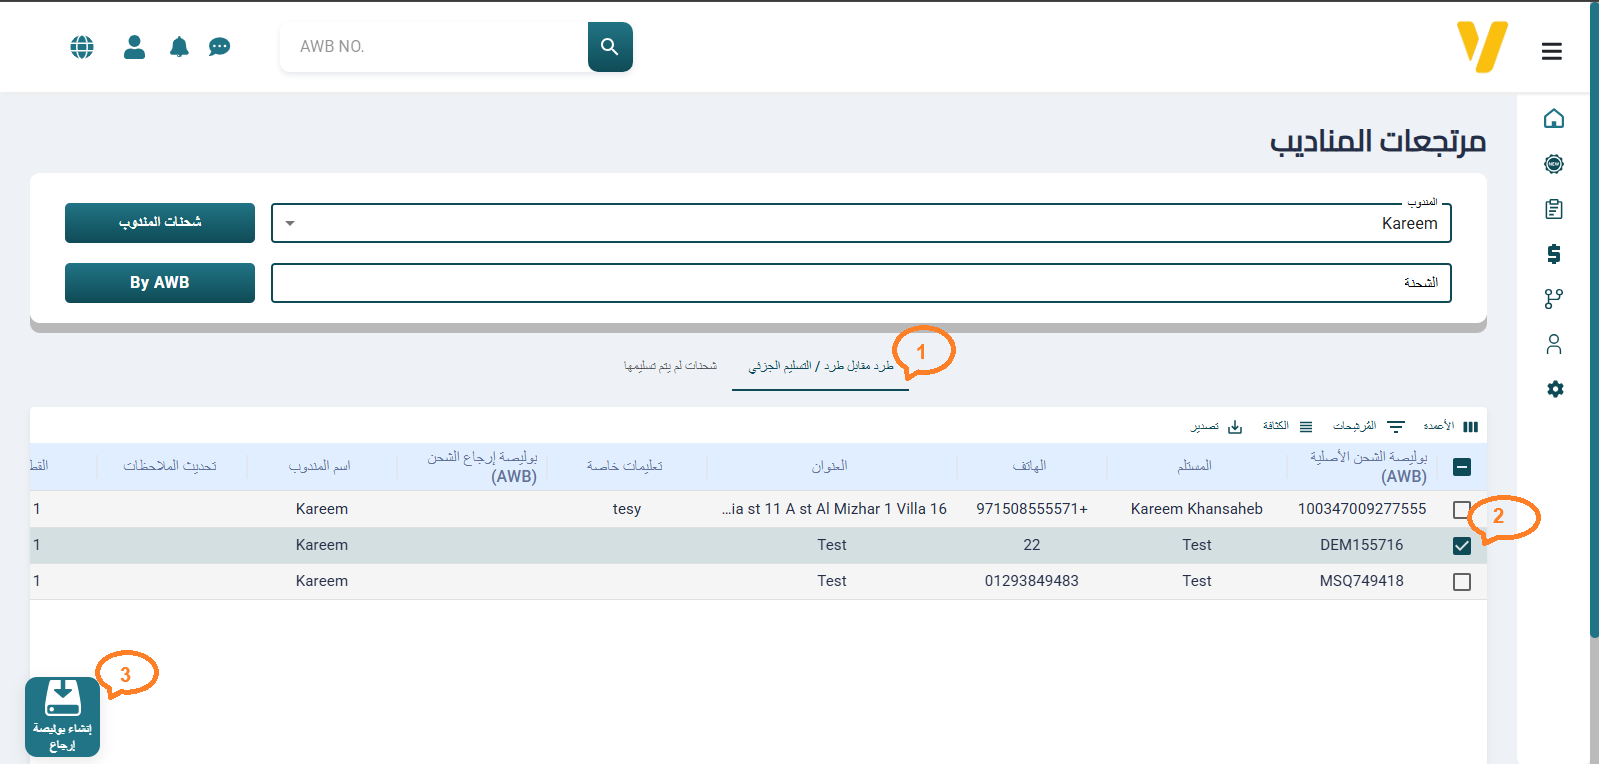Click the Al Mizhar 1 Villa 16 address cell
Image resolution: width=1599 pixels, height=764 pixels.
[x=834, y=509]
